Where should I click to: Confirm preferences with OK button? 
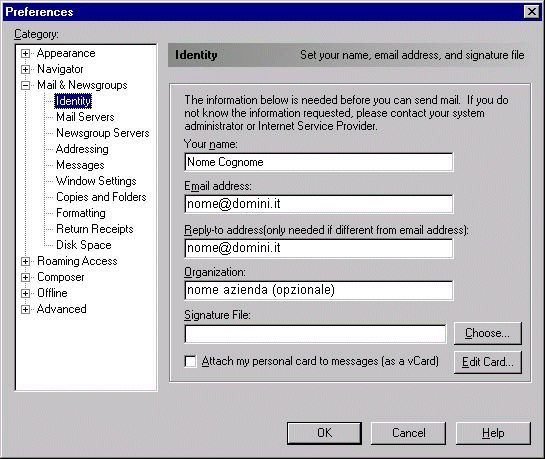(324, 433)
